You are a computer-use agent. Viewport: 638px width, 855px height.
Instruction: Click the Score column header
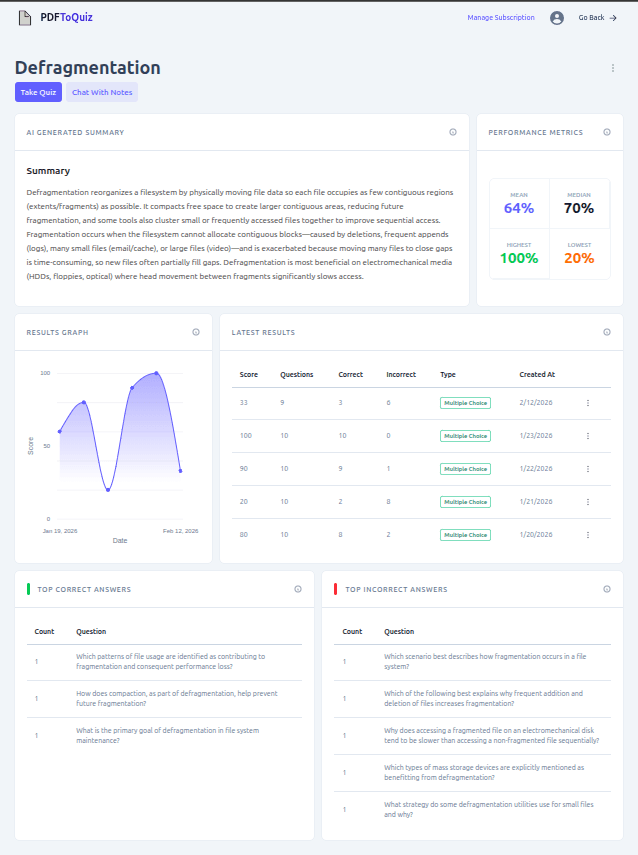[249, 374]
